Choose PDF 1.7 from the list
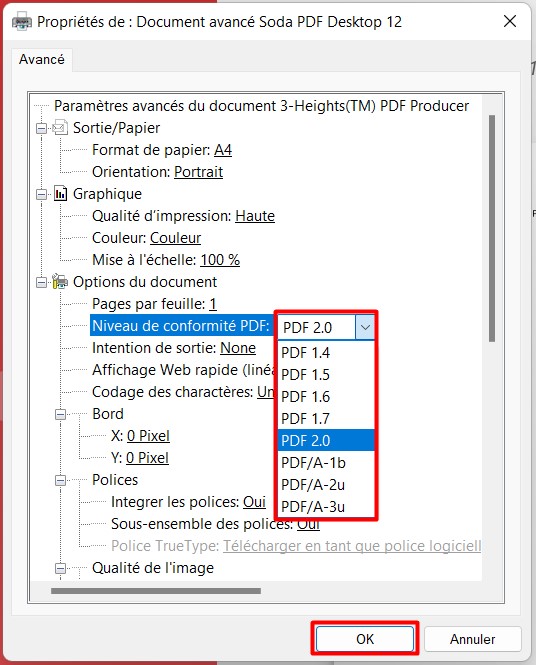The height and width of the screenshot is (665, 536). pos(326,419)
